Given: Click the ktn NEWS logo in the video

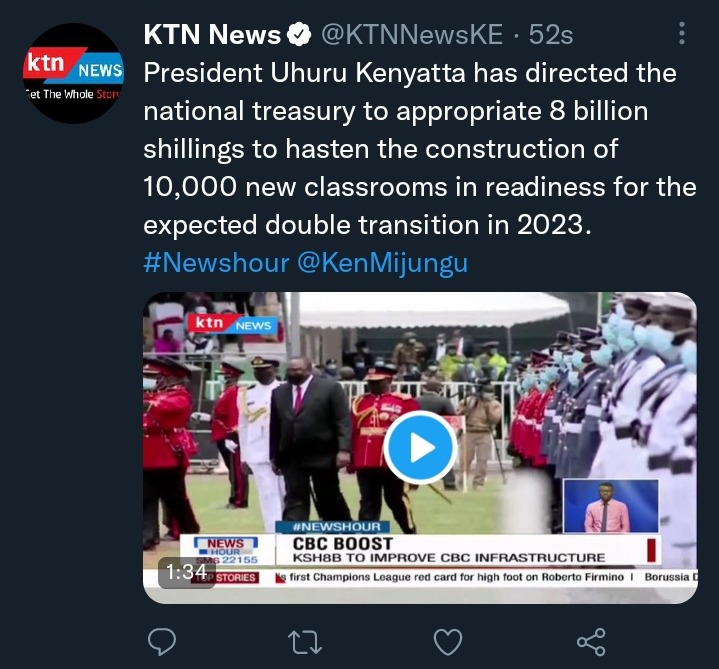Looking at the screenshot, I should [x=232, y=324].
